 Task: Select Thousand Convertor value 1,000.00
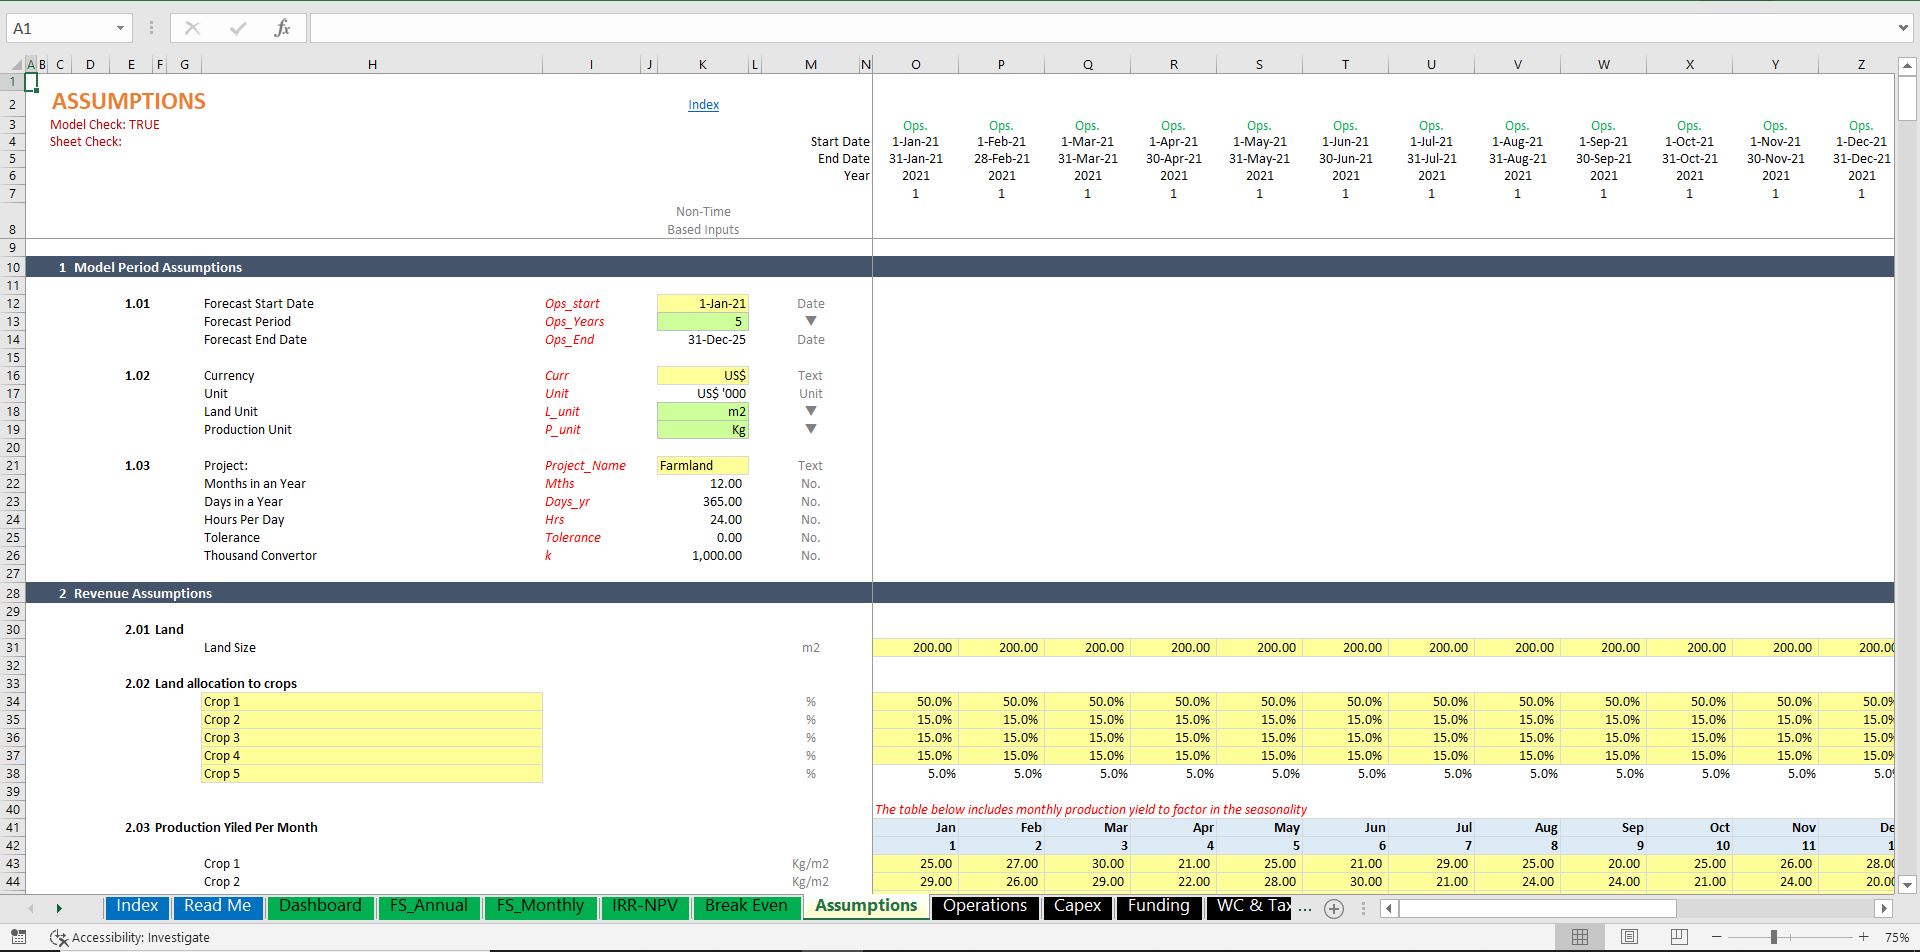coord(716,555)
